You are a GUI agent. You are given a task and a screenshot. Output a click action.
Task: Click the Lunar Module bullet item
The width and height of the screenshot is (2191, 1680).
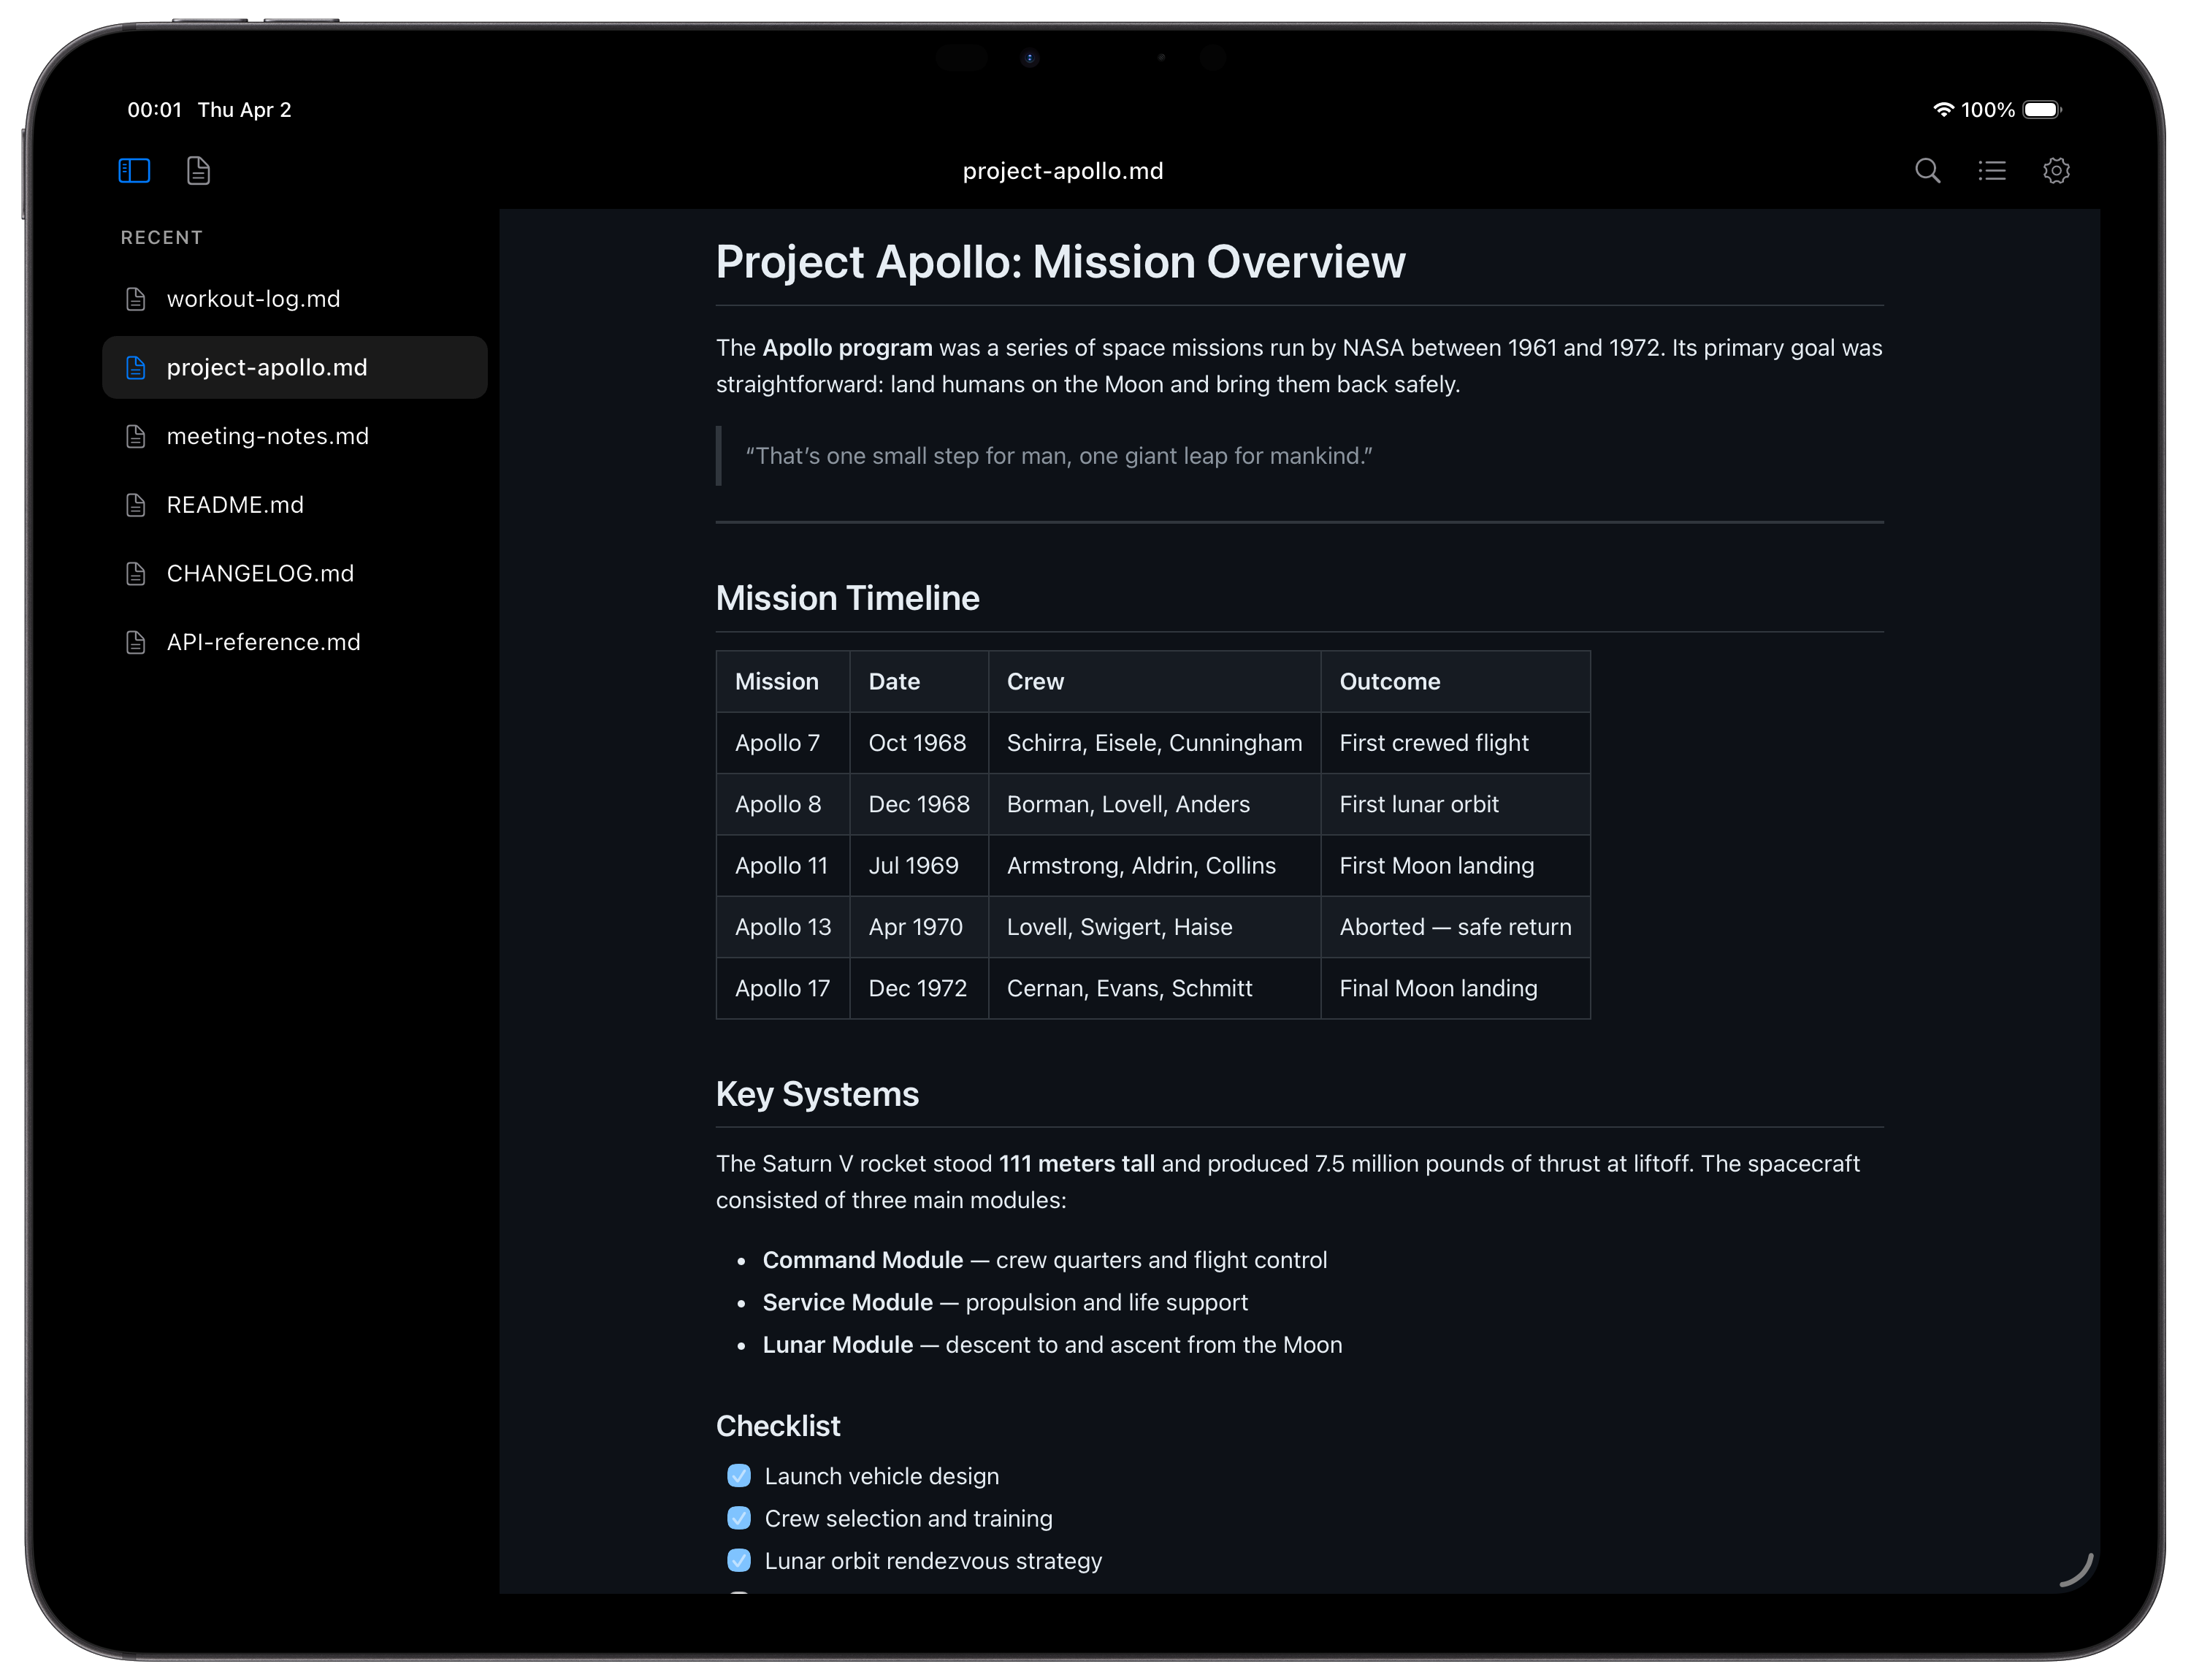pyautogui.click(x=1052, y=1345)
